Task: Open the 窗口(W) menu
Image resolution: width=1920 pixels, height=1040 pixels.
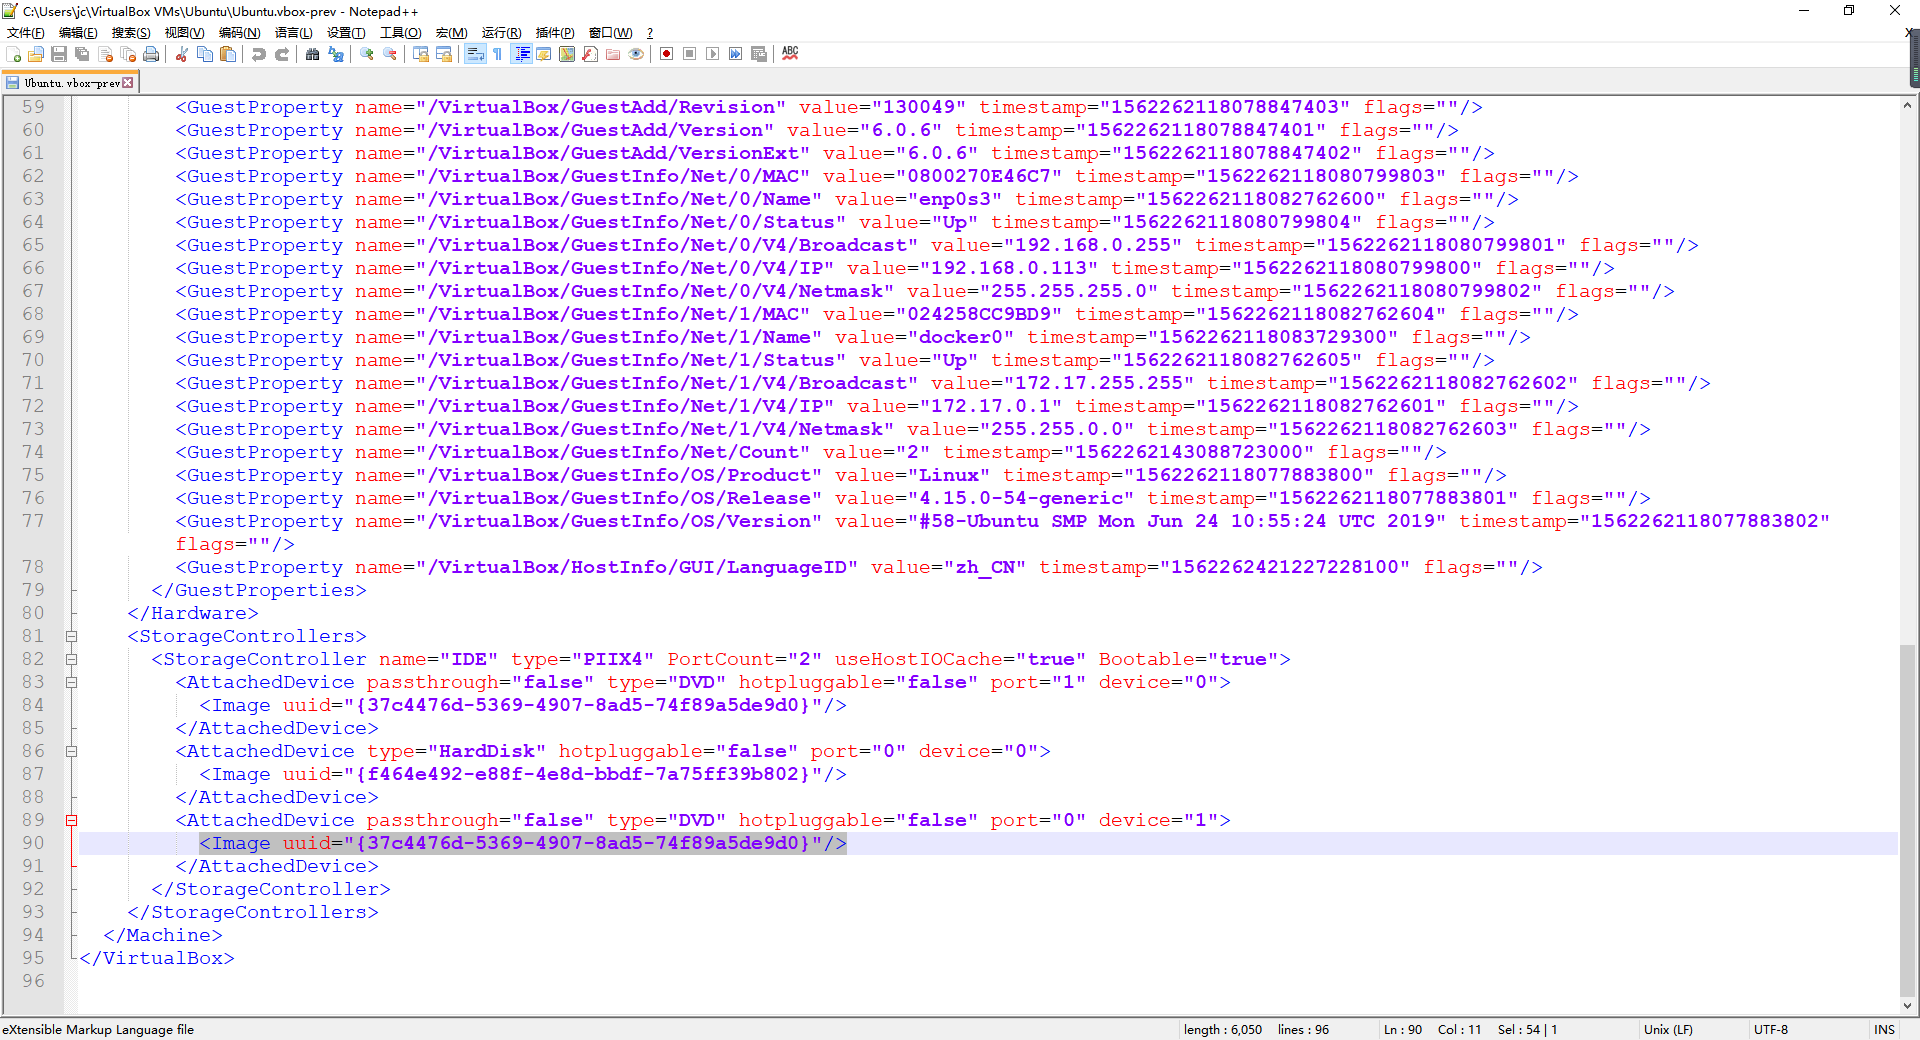Action: (x=611, y=33)
